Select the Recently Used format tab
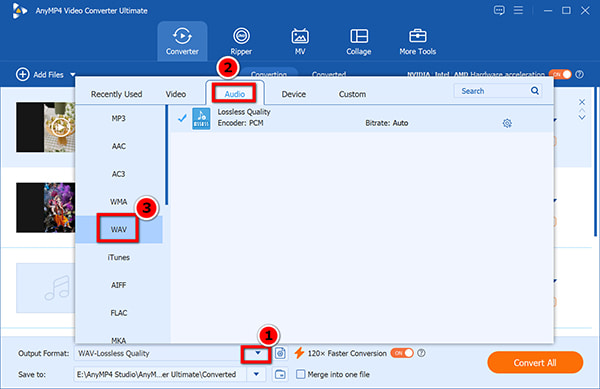The height and width of the screenshot is (389, 600). (x=116, y=94)
